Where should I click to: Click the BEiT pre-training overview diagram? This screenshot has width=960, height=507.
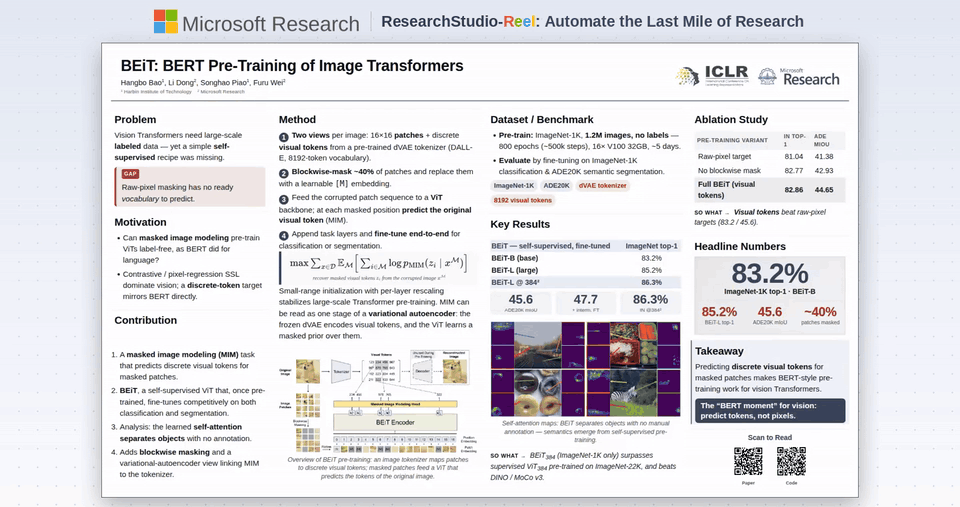tap(378, 401)
